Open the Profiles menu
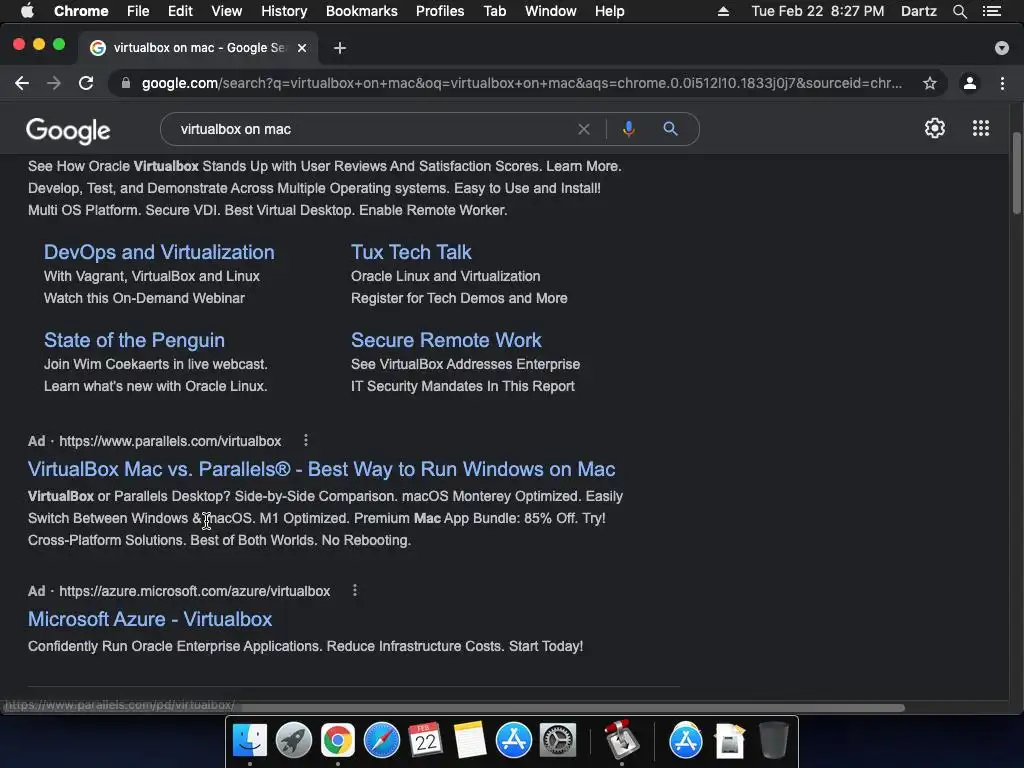1024x768 pixels. click(x=440, y=11)
